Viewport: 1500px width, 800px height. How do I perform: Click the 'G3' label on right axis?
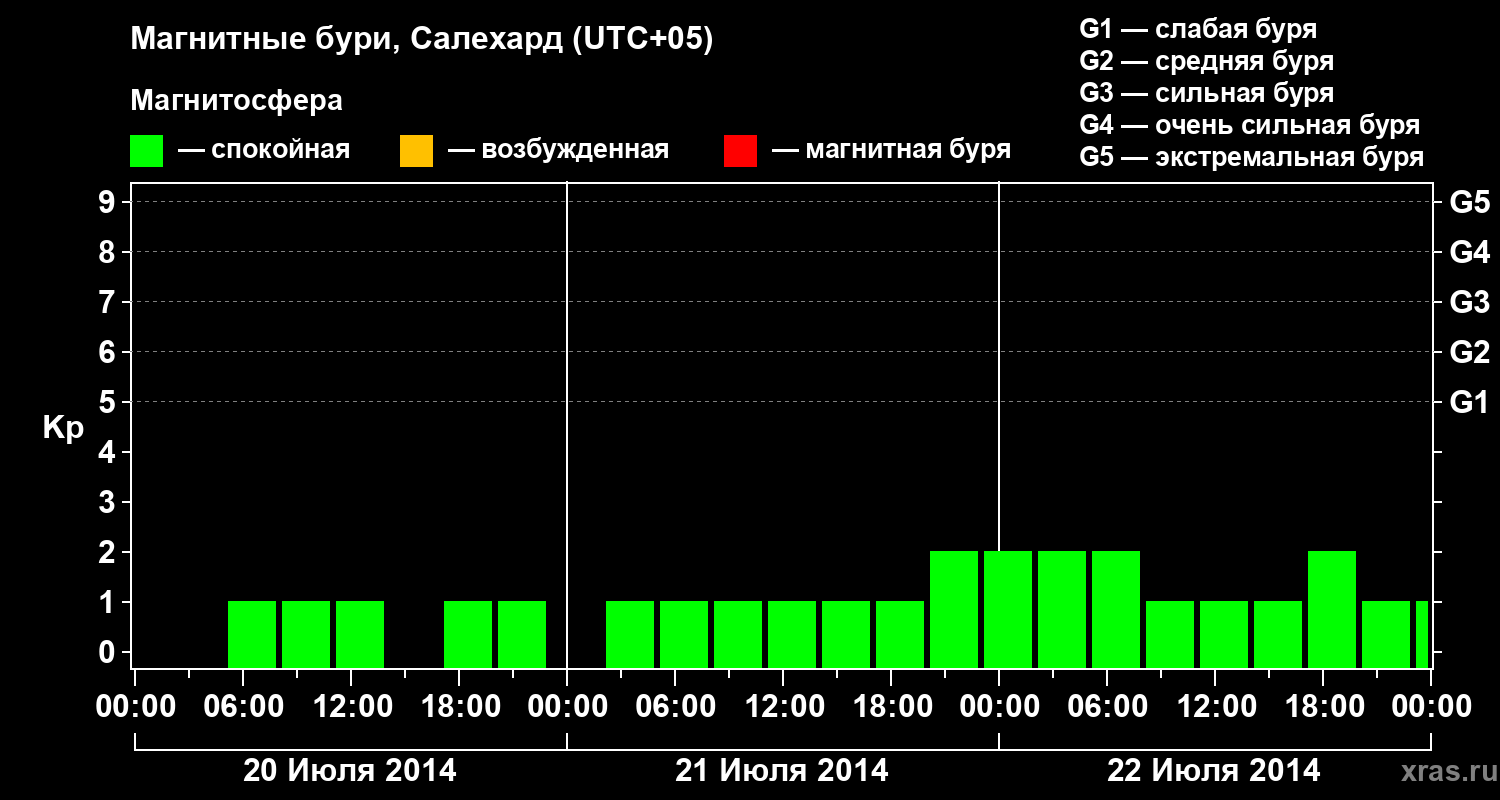point(1470,302)
